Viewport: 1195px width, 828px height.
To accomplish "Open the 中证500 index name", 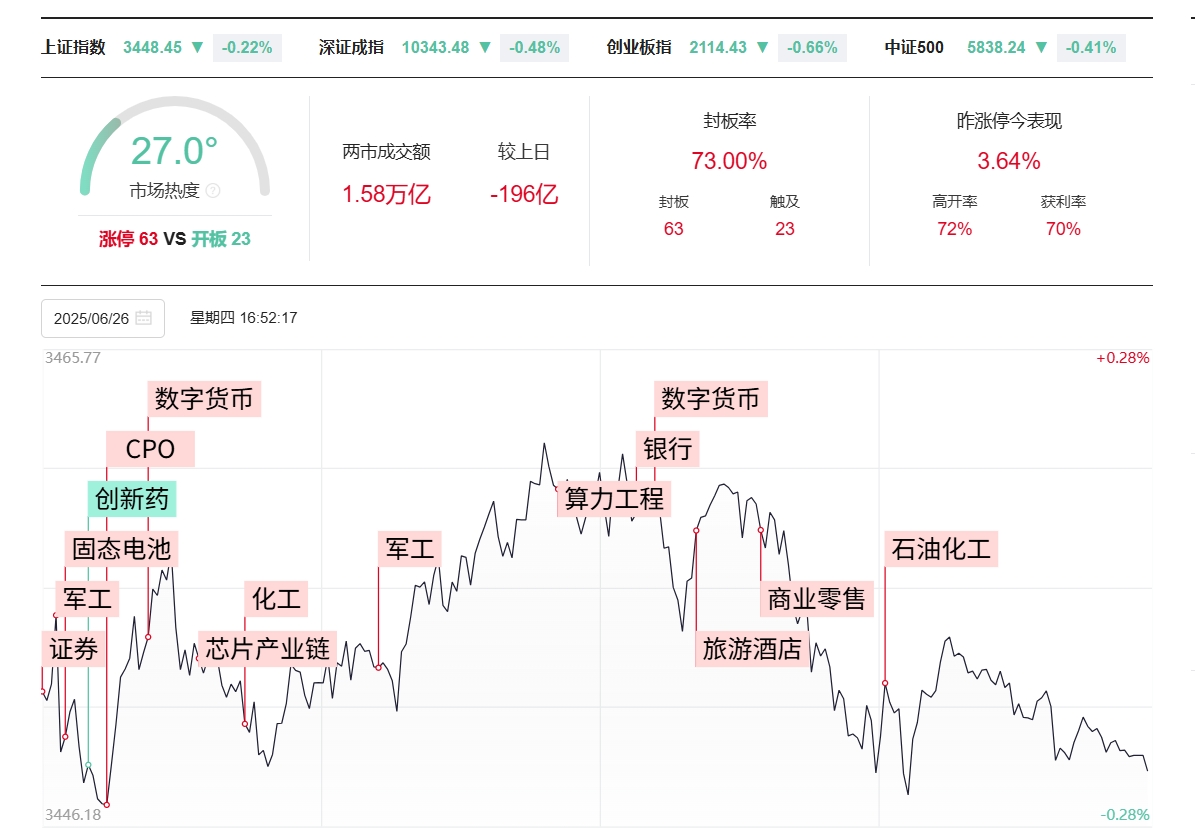I will click(914, 47).
